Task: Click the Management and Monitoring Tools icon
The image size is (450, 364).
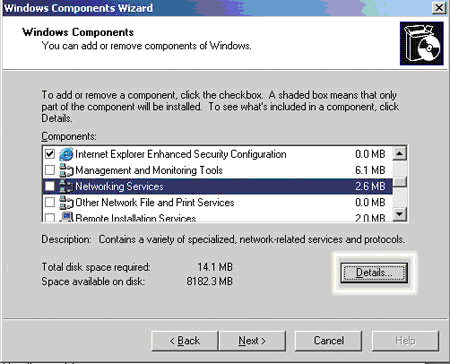Action: 66,170
